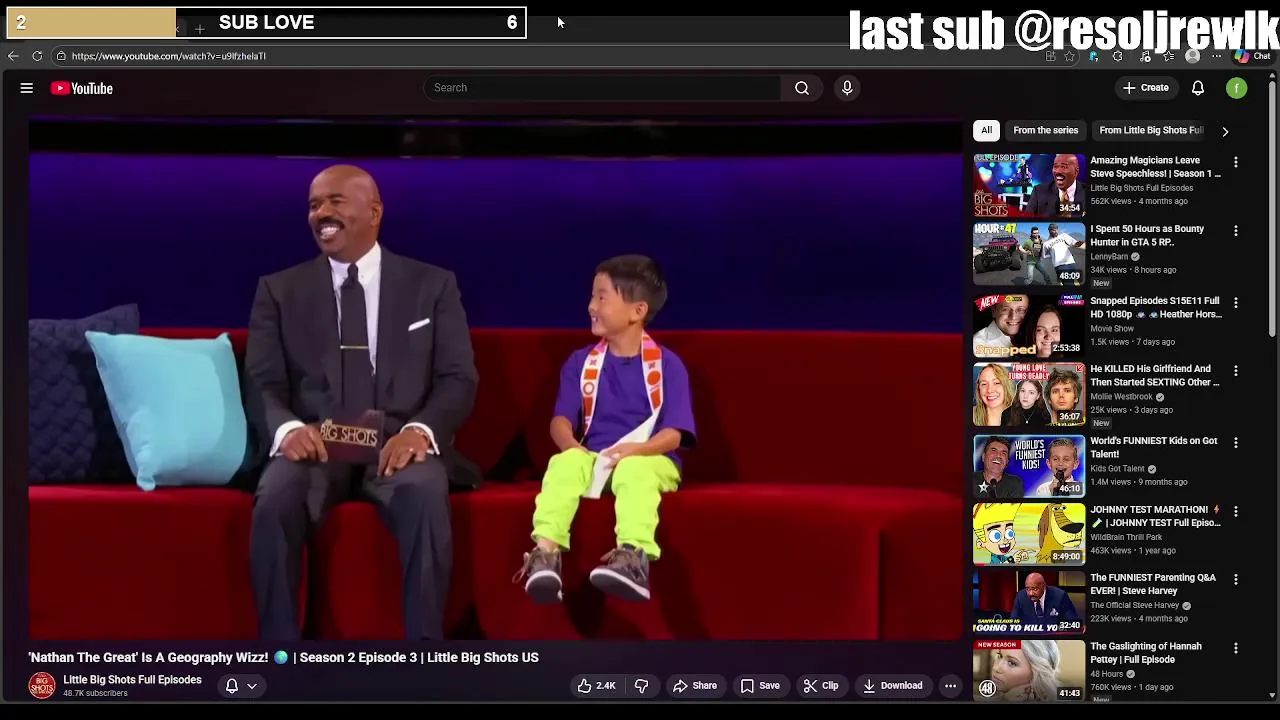Show more filter chips with right arrow
The width and height of the screenshot is (1280, 720).
pyautogui.click(x=1225, y=131)
